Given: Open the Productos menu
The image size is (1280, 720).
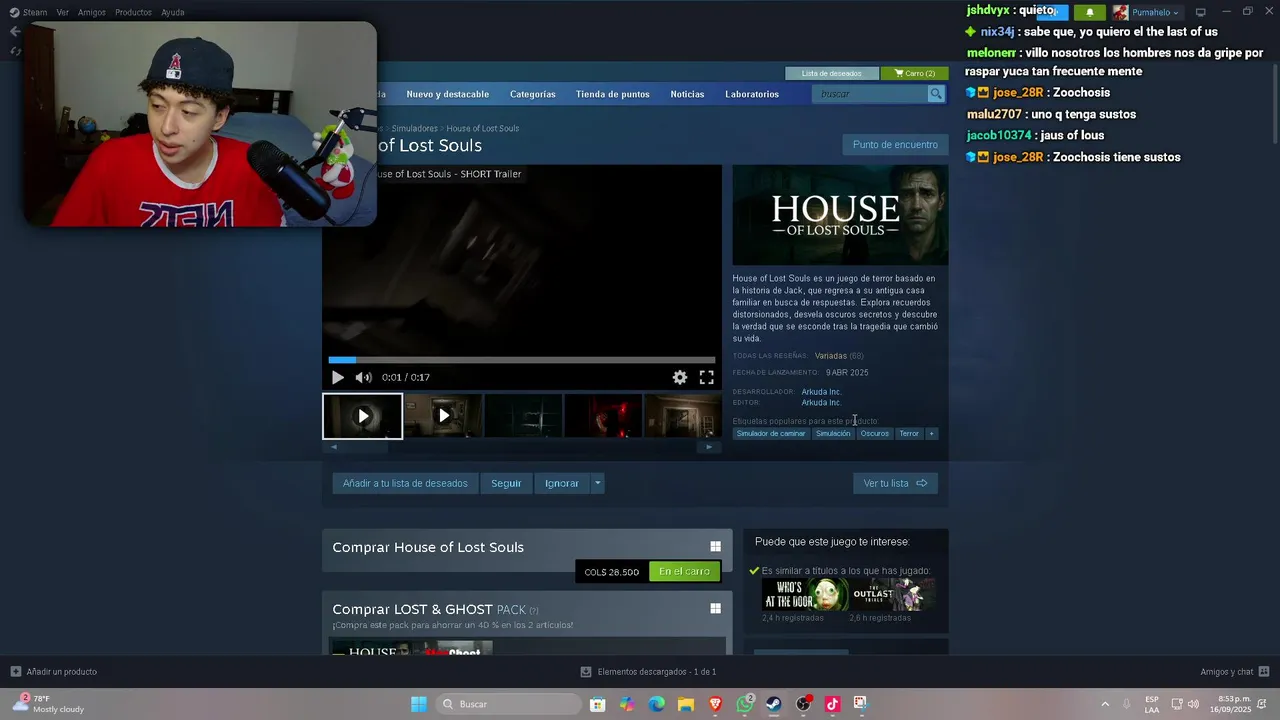Looking at the screenshot, I should (x=133, y=13).
